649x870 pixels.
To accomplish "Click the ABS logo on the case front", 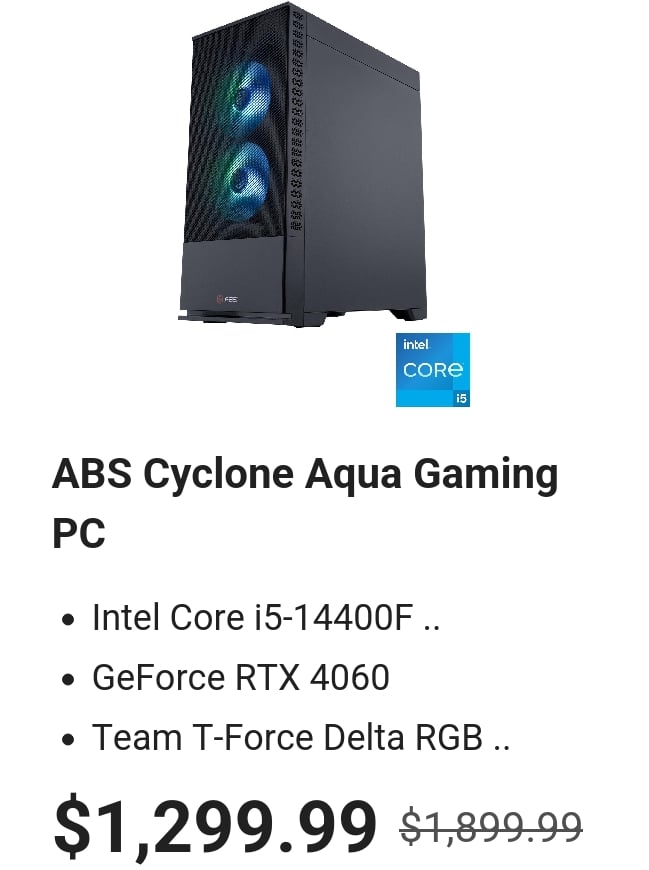I will pos(227,299).
